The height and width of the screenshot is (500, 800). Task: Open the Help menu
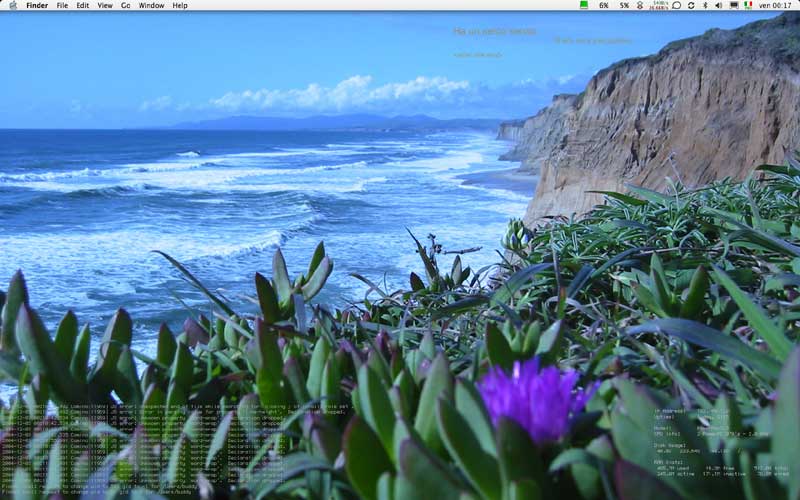[x=180, y=5]
